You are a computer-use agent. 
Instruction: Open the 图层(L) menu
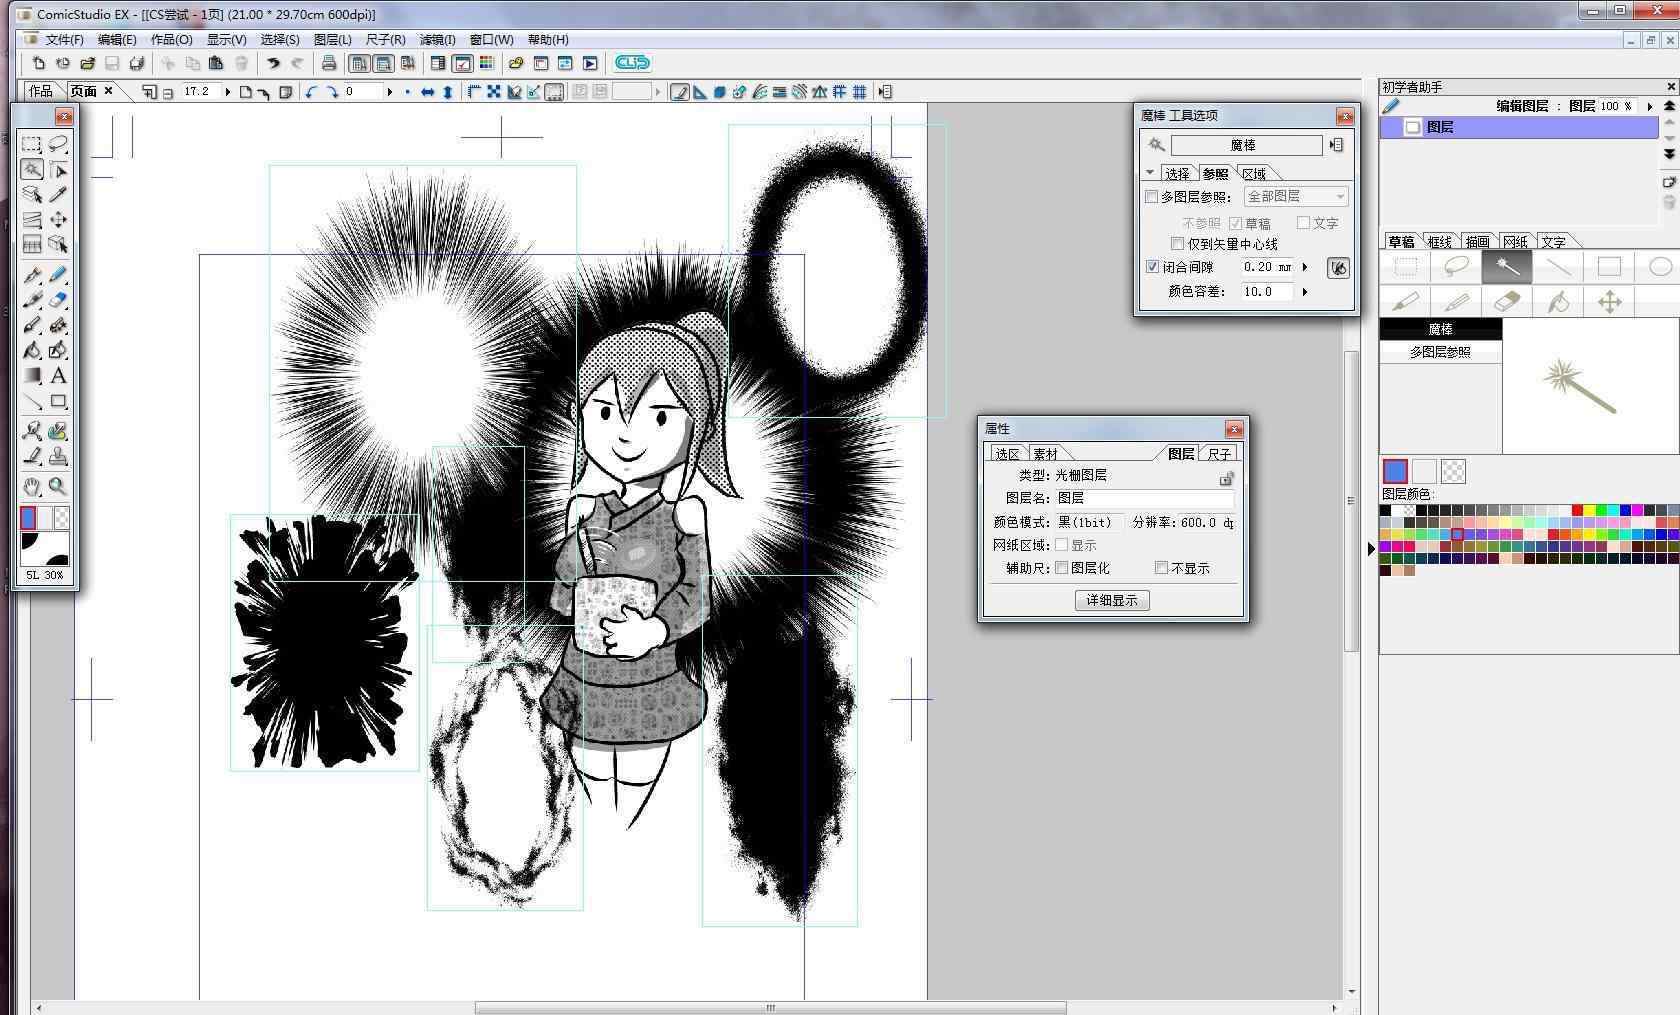(332, 40)
